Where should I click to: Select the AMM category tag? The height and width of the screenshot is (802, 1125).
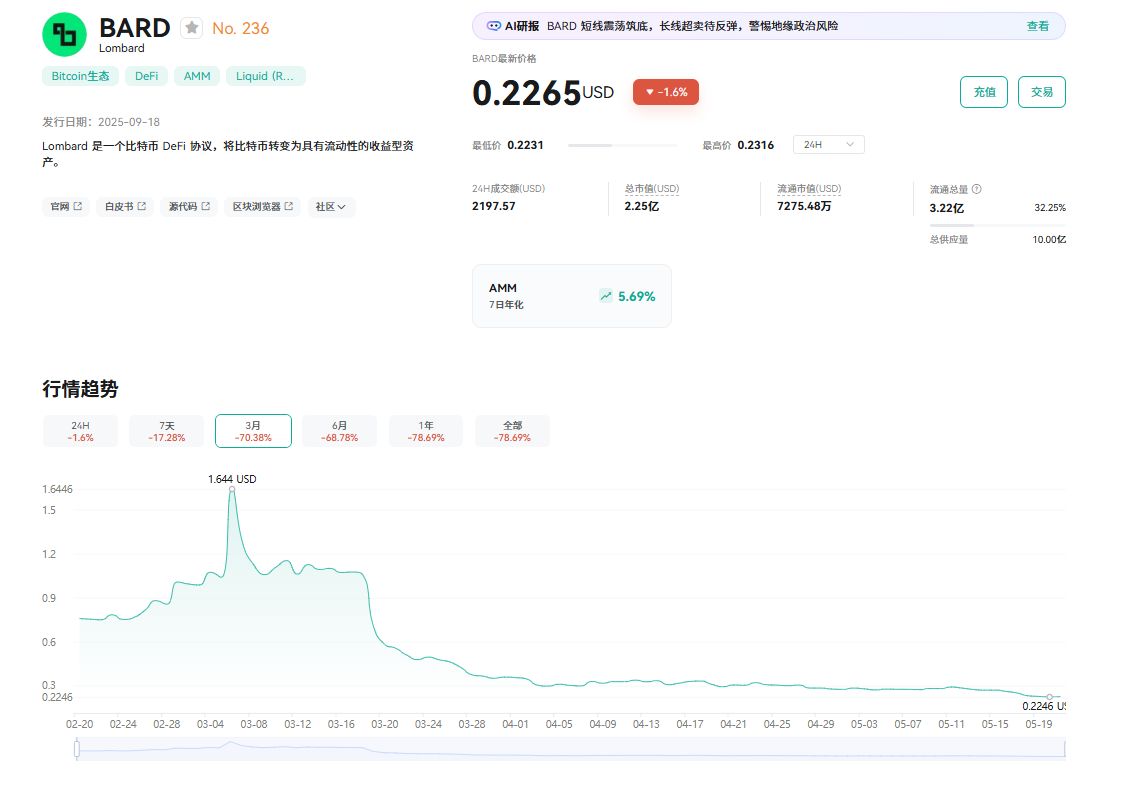pyautogui.click(x=197, y=76)
